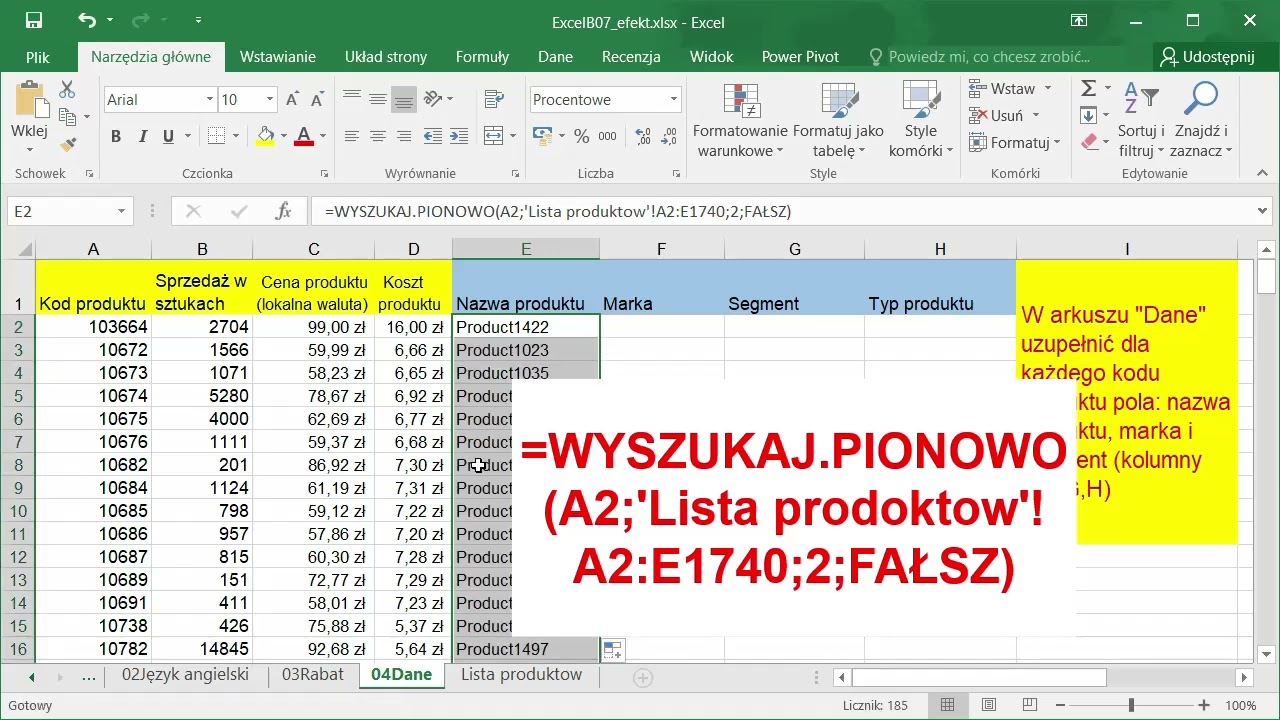Open the Lista produktow sheet tab
1280x720 pixels.
click(x=521, y=675)
